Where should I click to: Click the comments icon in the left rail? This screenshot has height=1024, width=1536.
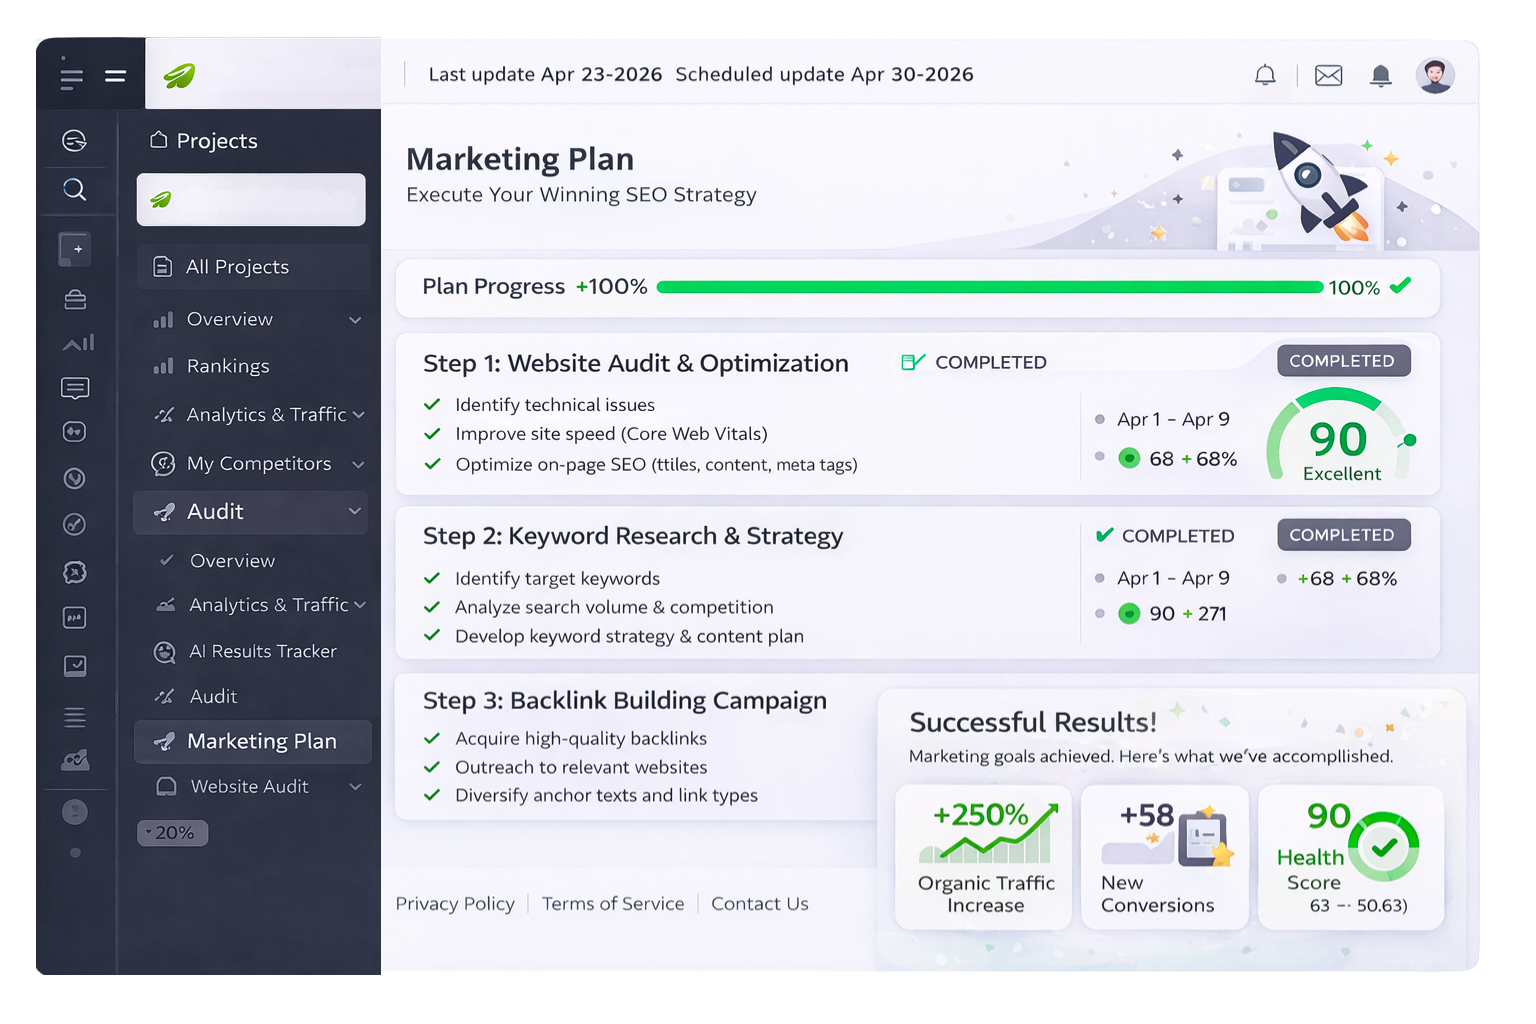point(75,388)
